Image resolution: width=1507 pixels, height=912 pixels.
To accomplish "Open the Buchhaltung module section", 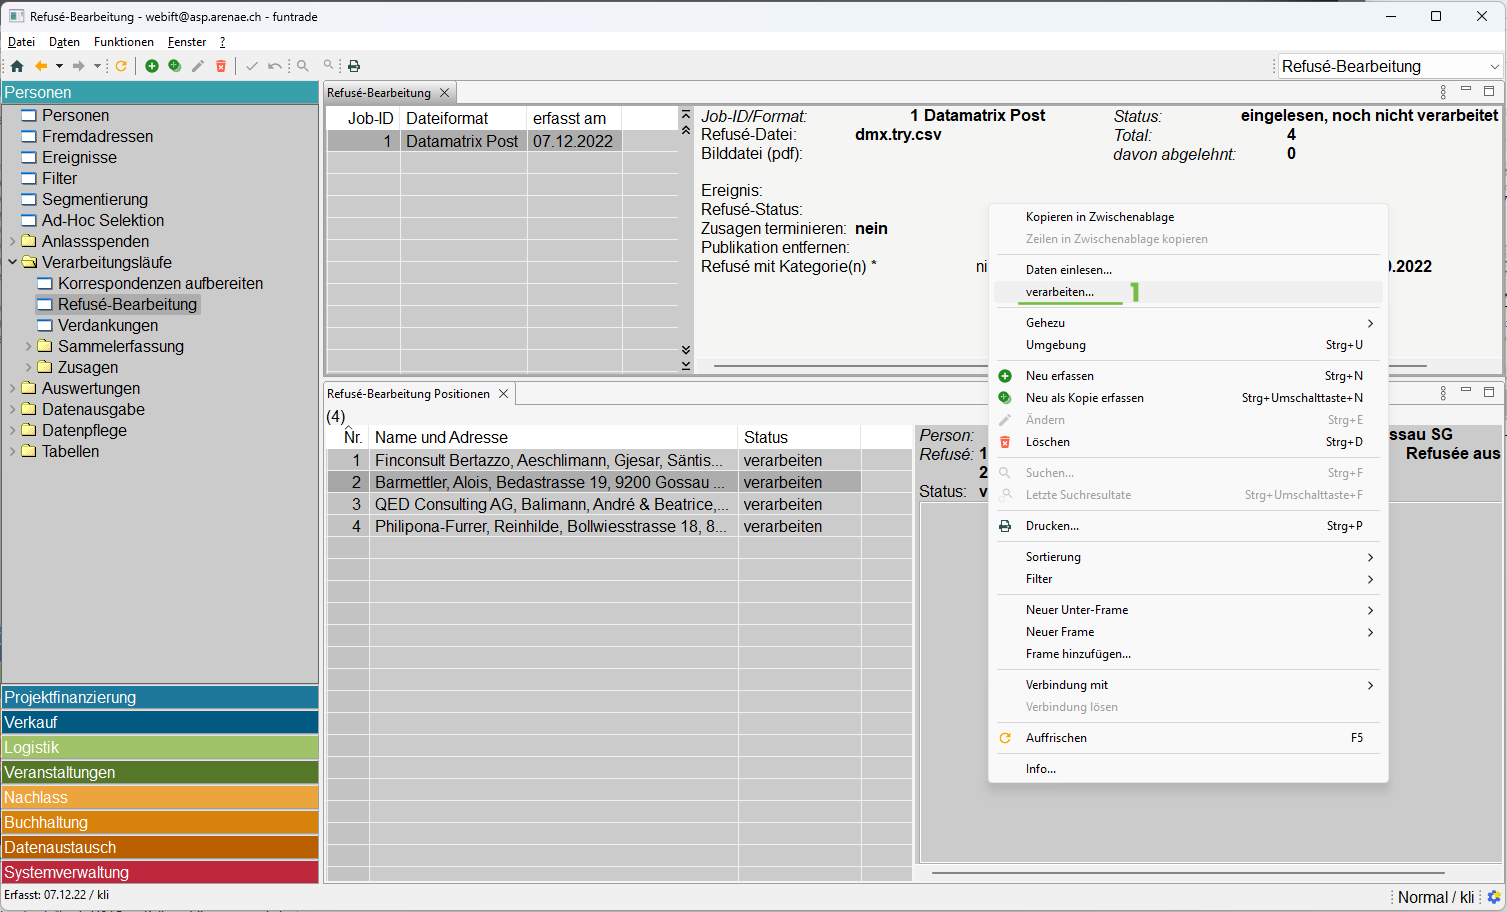I will [x=160, y=822].
